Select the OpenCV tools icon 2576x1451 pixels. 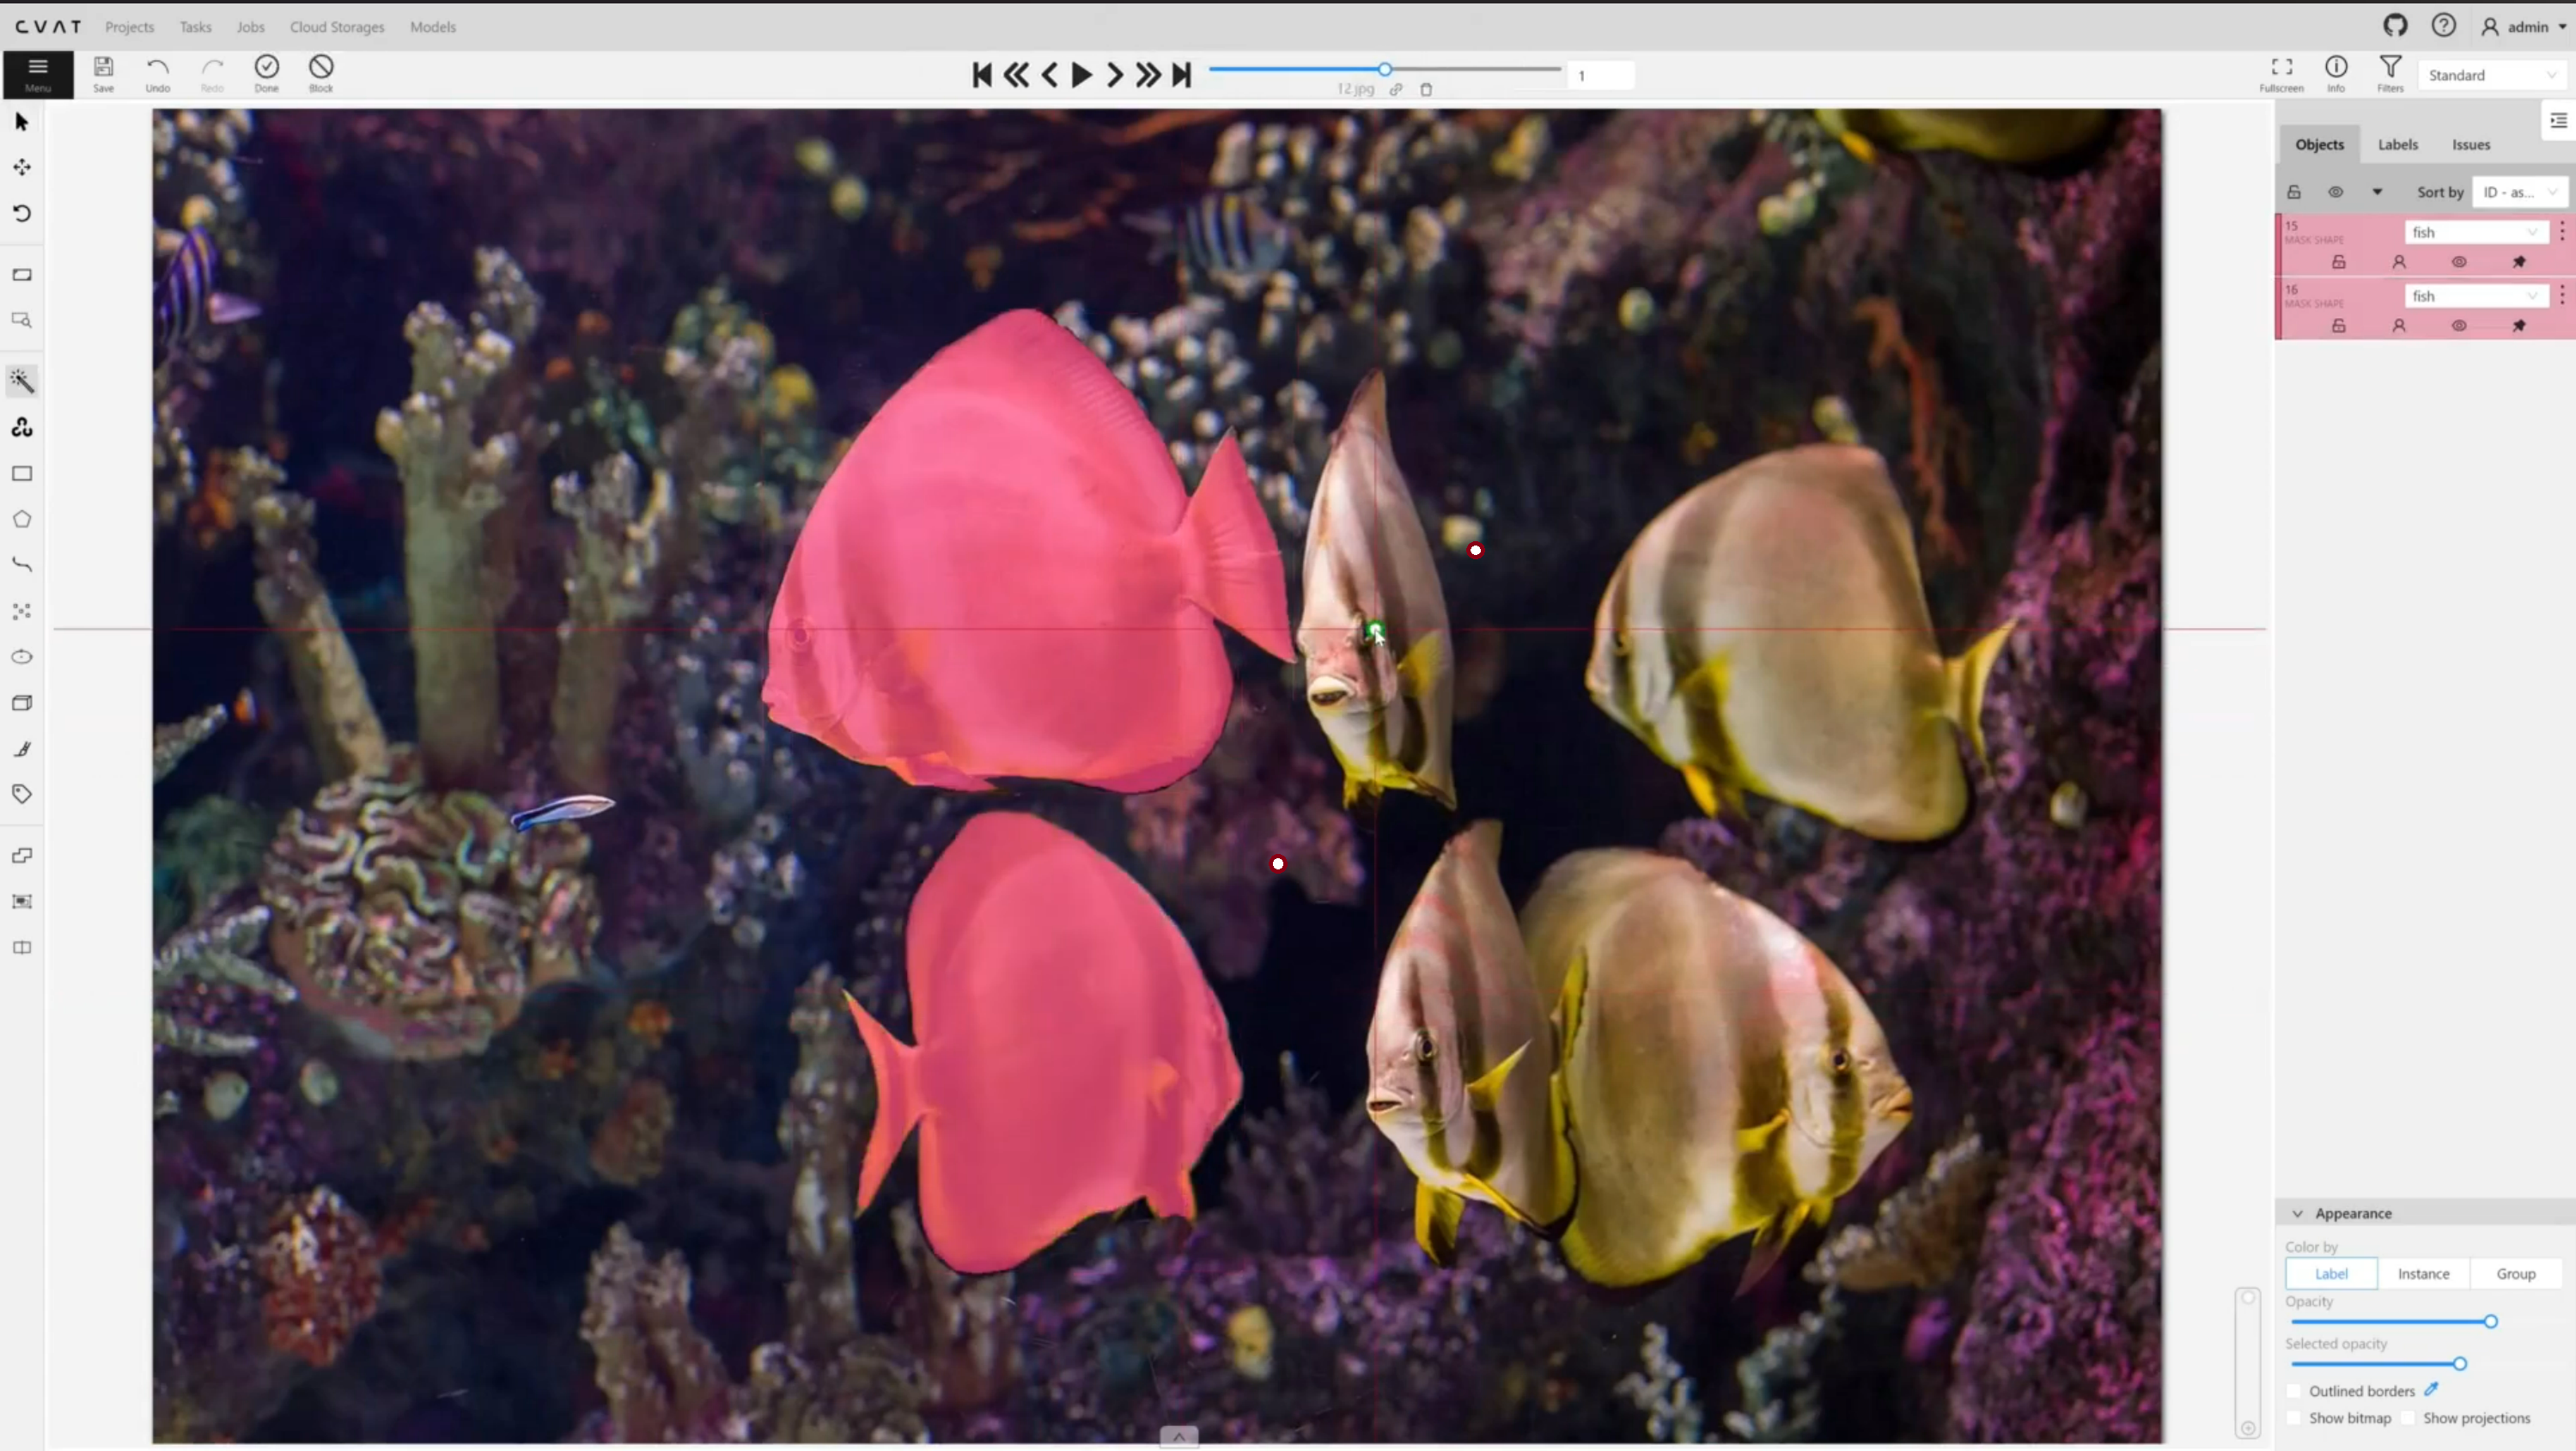tap(21, 428)
